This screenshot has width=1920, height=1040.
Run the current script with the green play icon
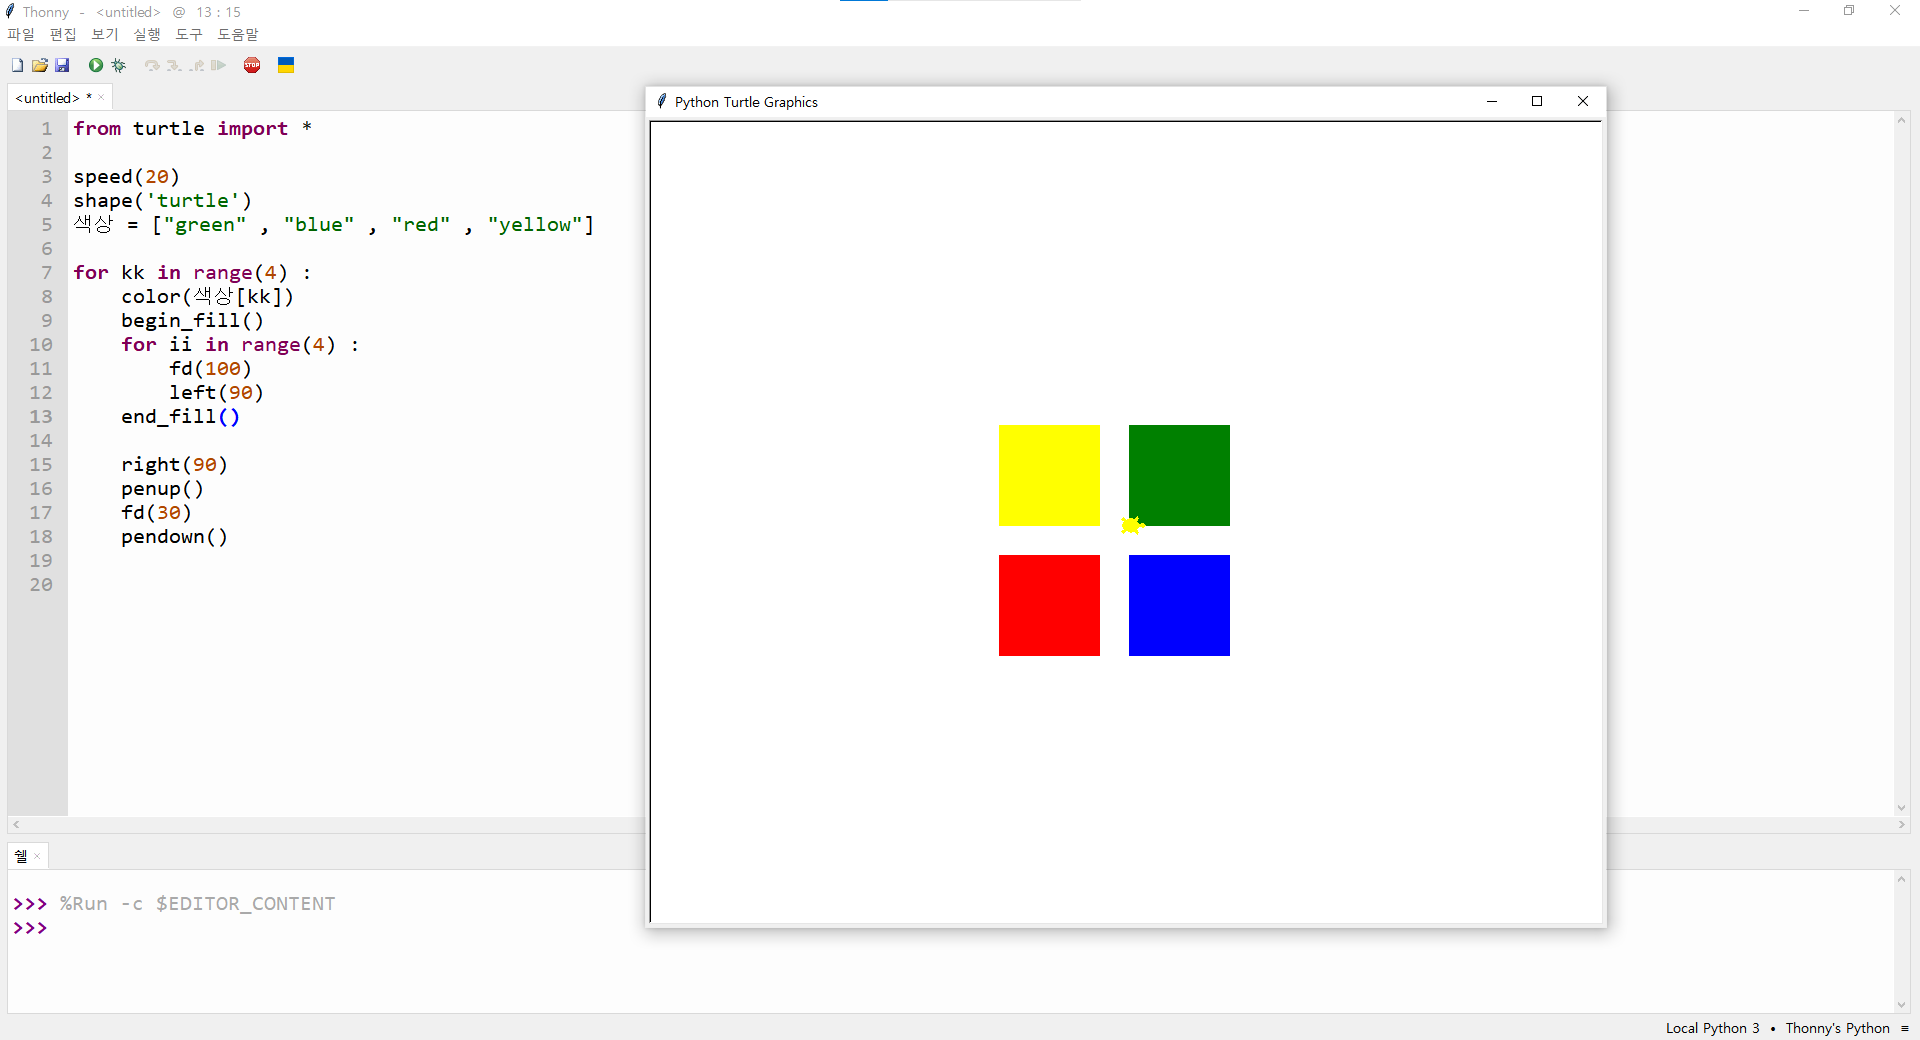[x=96, y=65]
